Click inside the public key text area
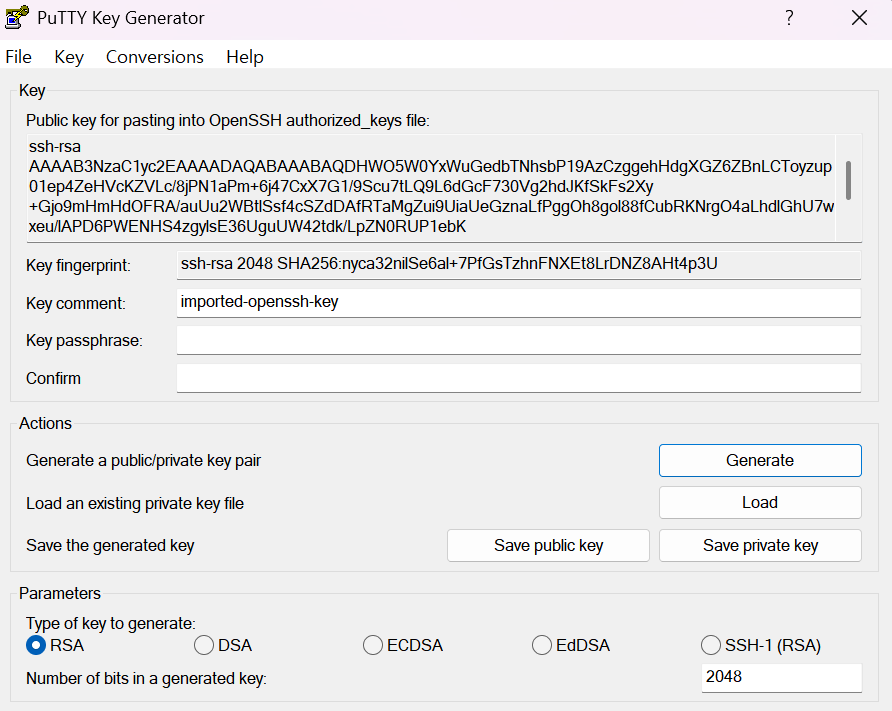The width and height of the screenshot is (892, 711). [431, 187]
